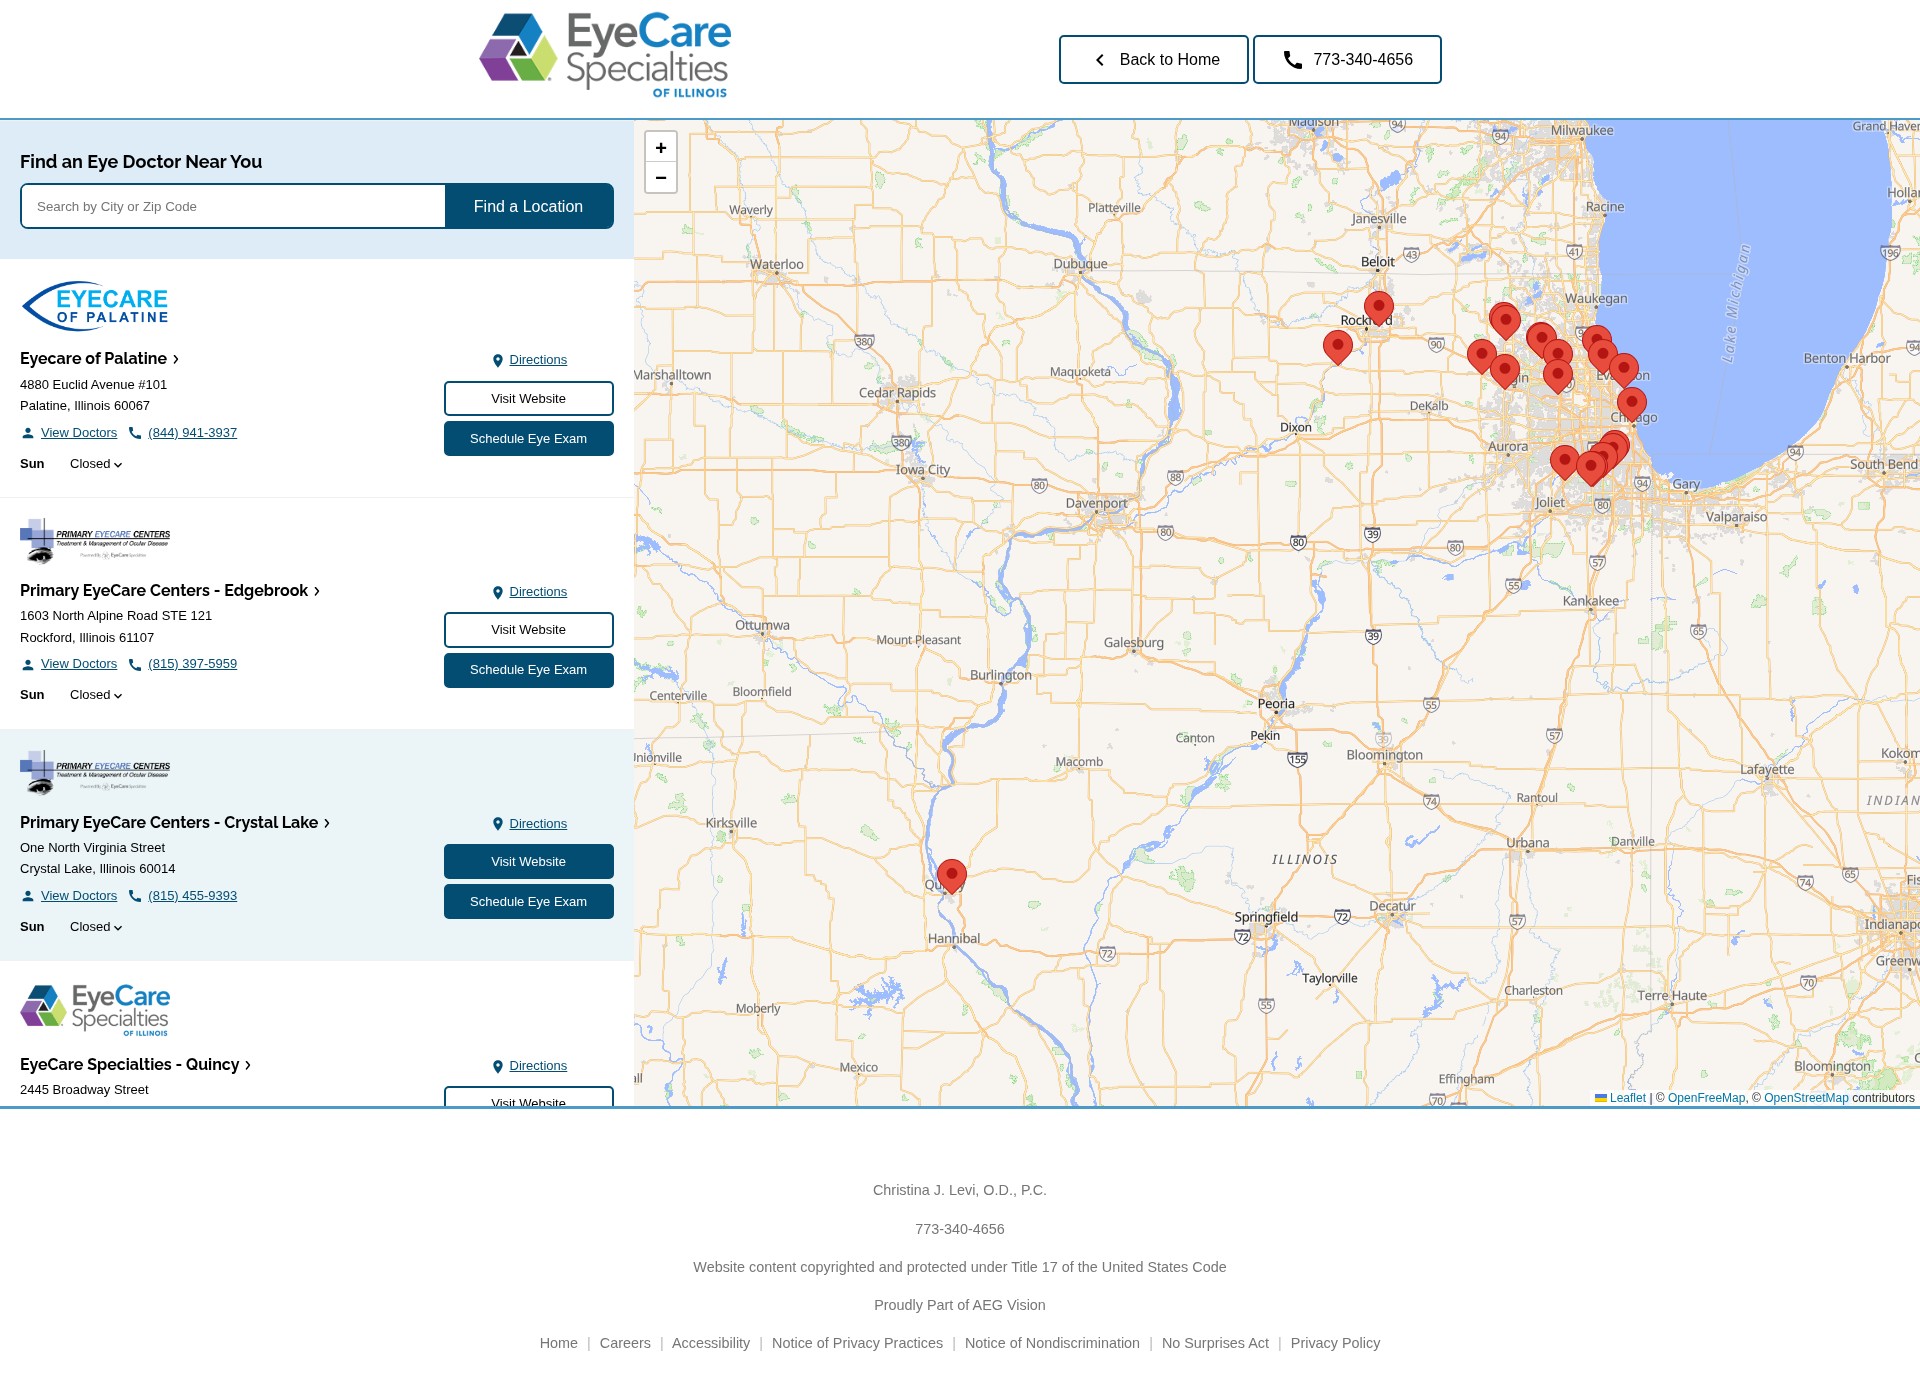Click the person icon in Palatine listing
This screenshot has width=1920, height=1396.
[x=28, y=433]
